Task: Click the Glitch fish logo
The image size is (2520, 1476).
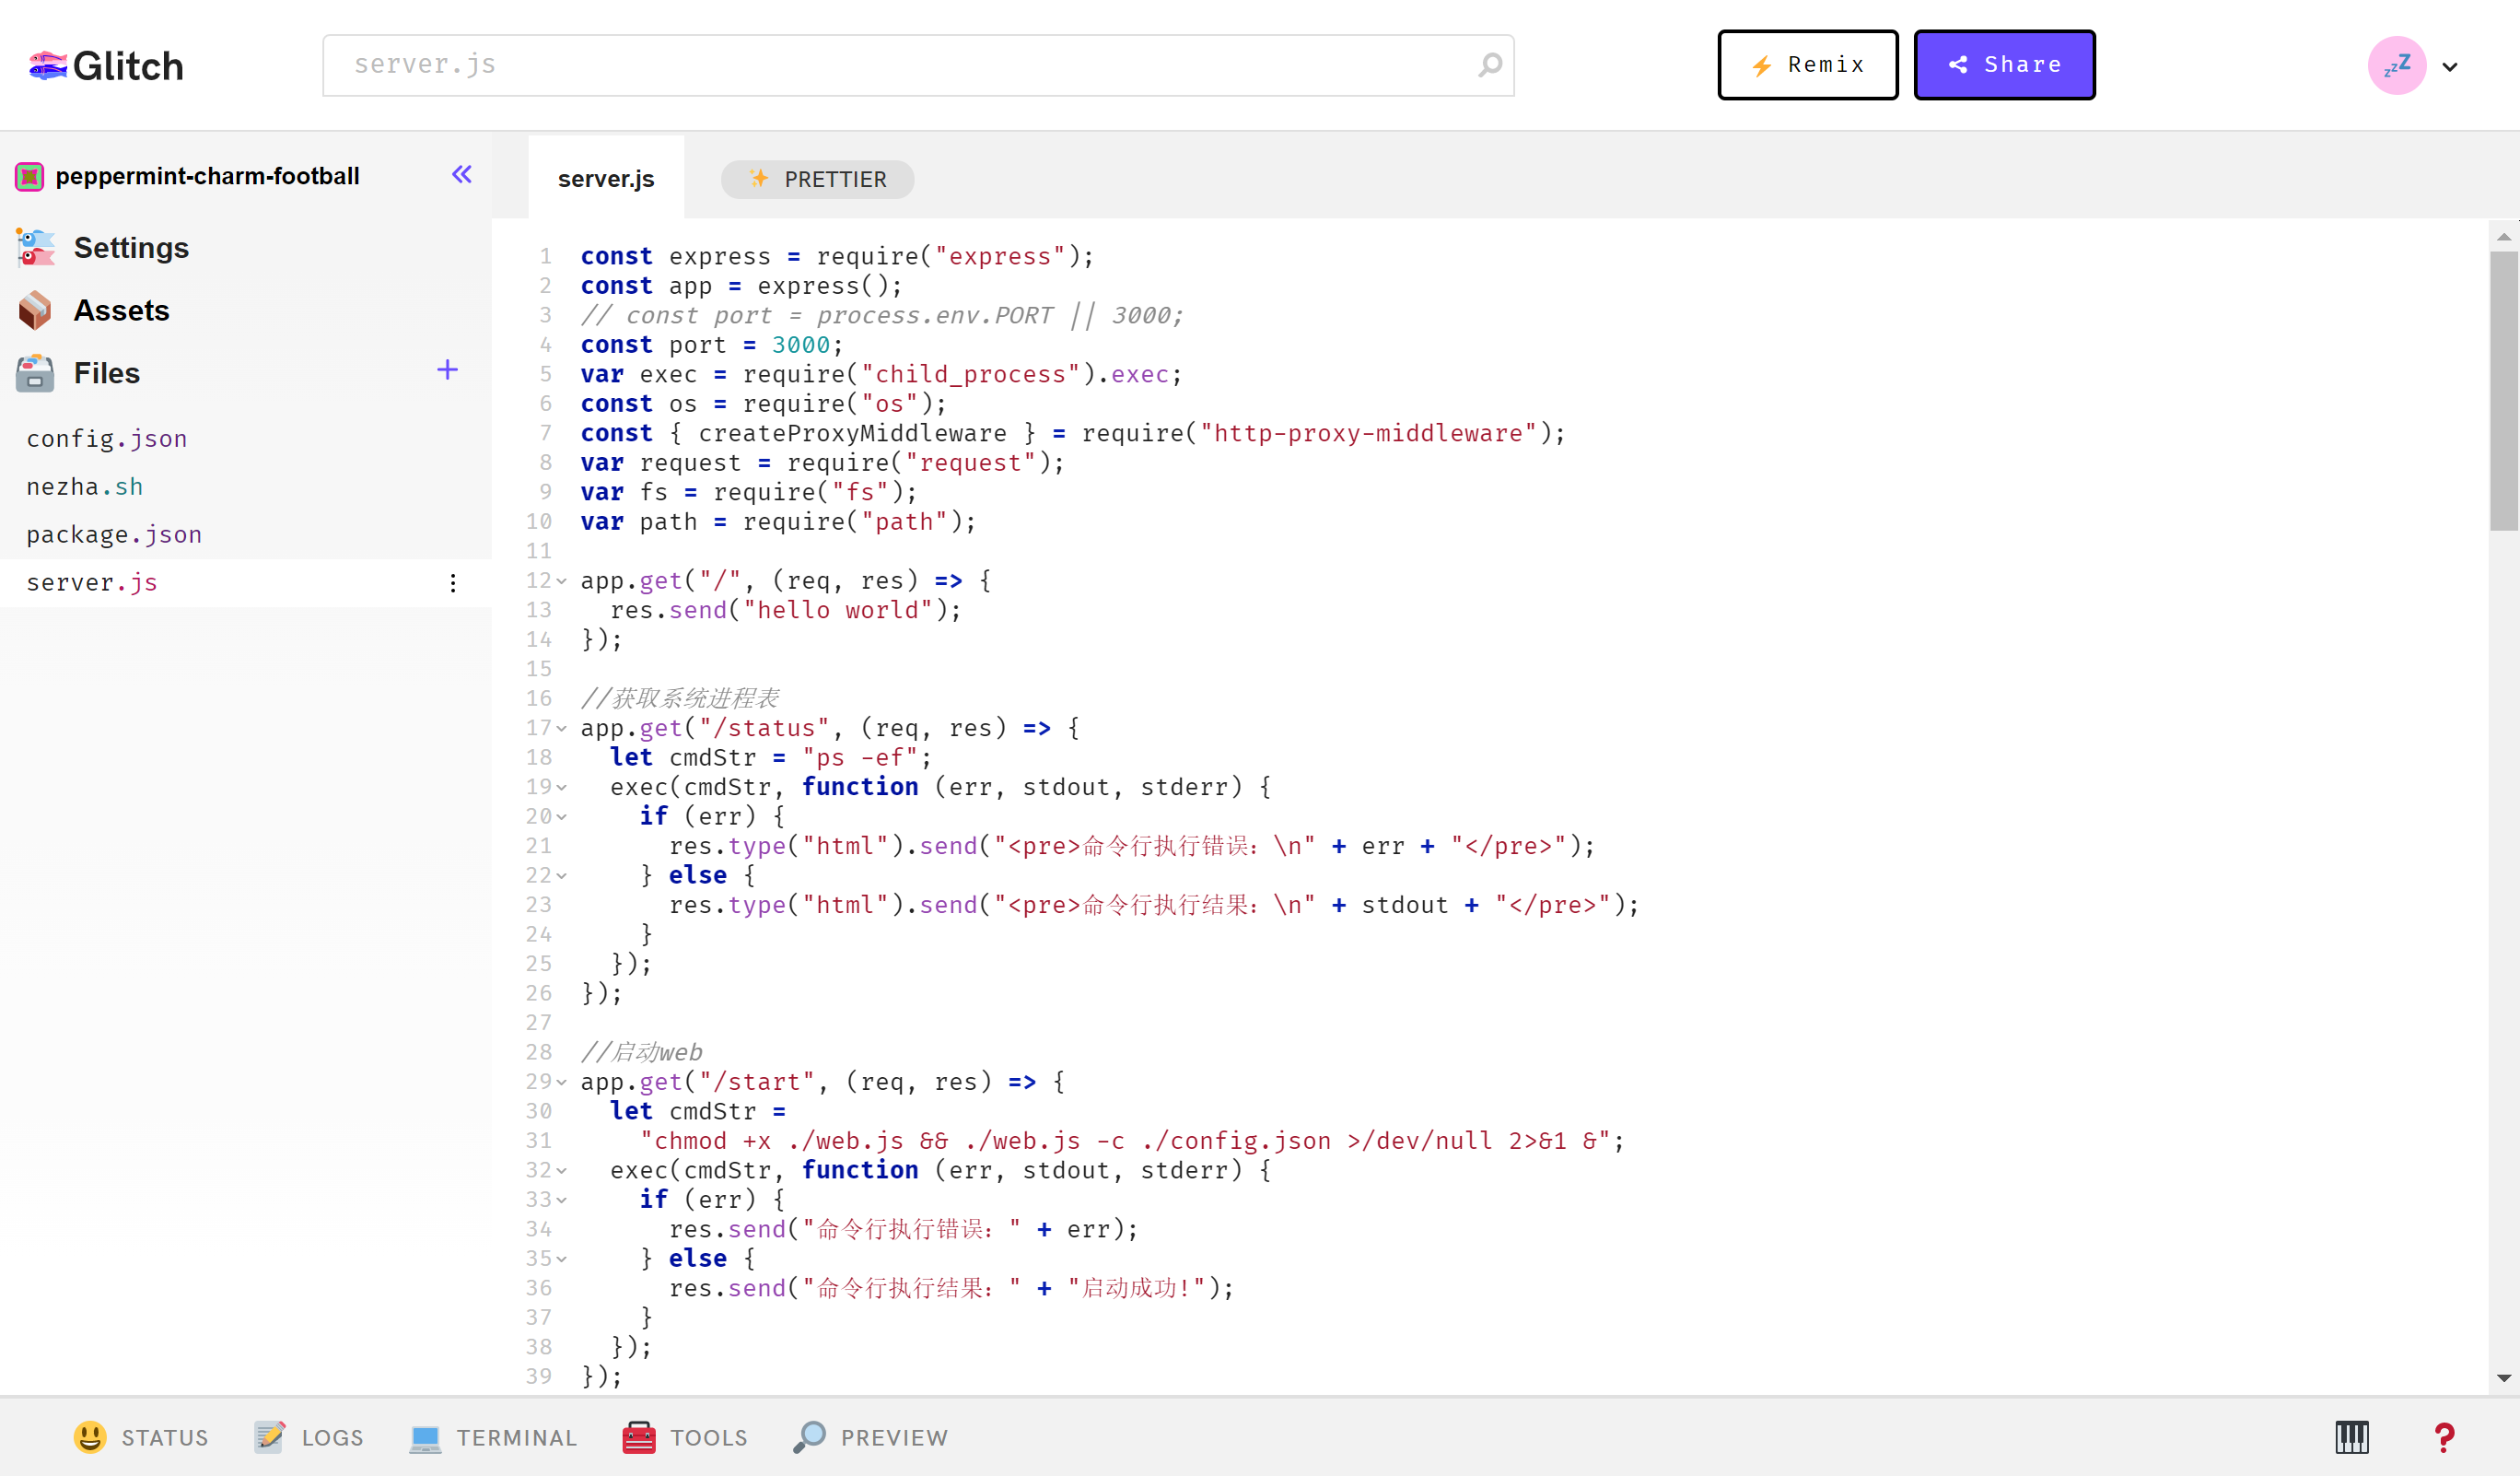Action: point(48,66)
